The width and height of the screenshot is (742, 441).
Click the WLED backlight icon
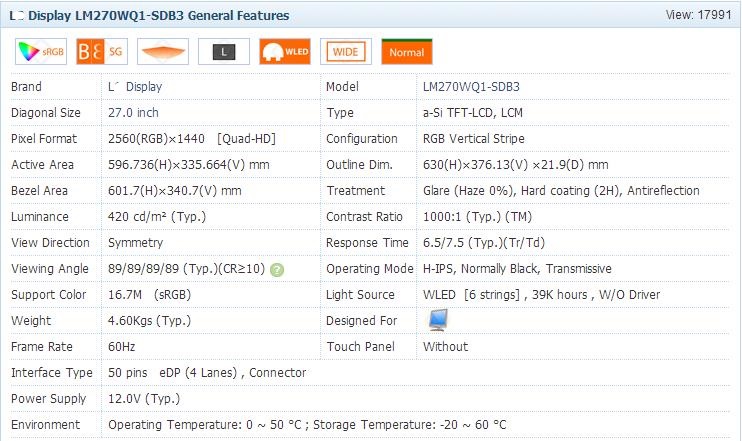coord(285,52)
